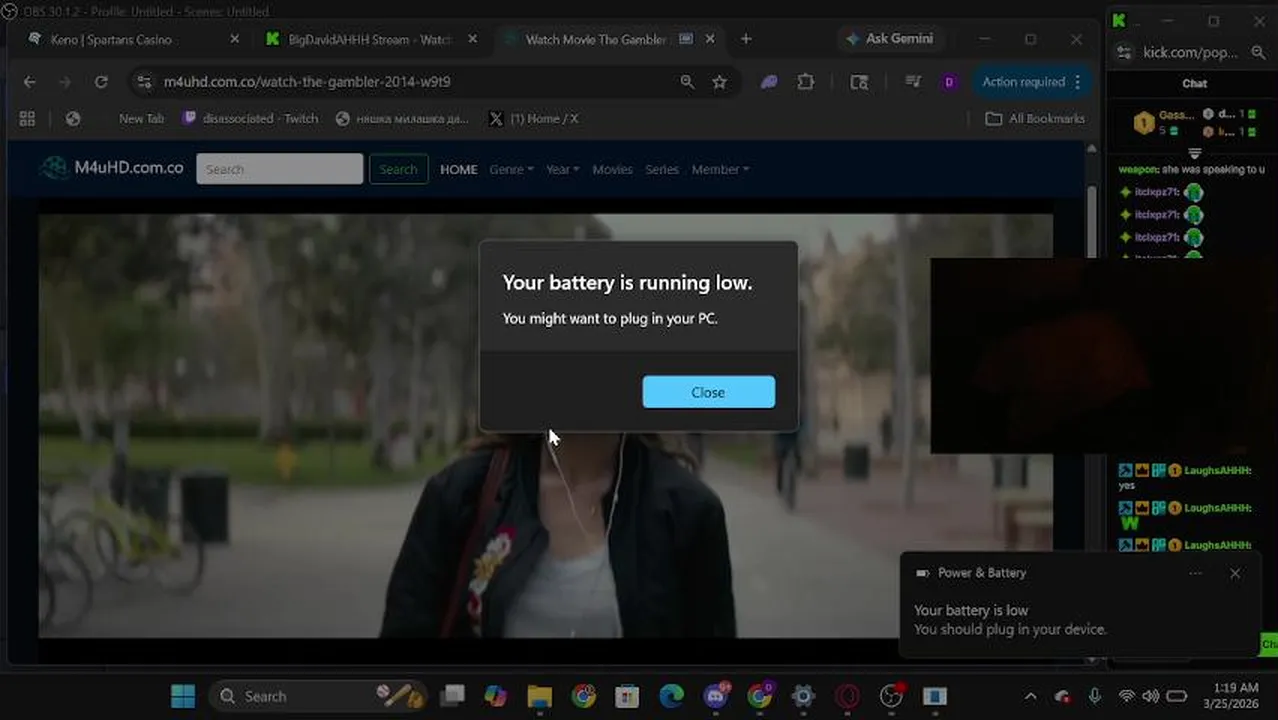
Task: Open the Google Lens search icon
Action: [859, 82]
